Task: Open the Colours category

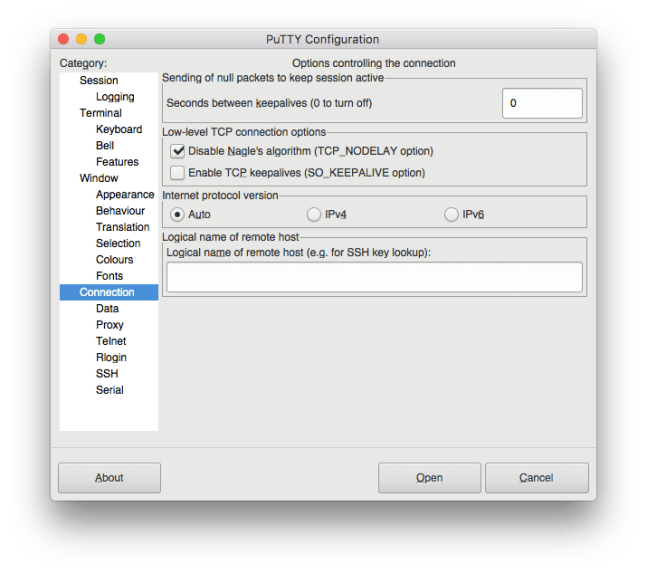Action: click(114, 260)
